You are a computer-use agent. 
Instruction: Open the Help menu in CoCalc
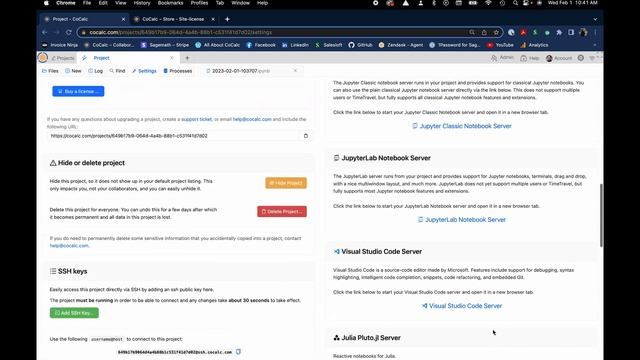(x=529, y=58)
